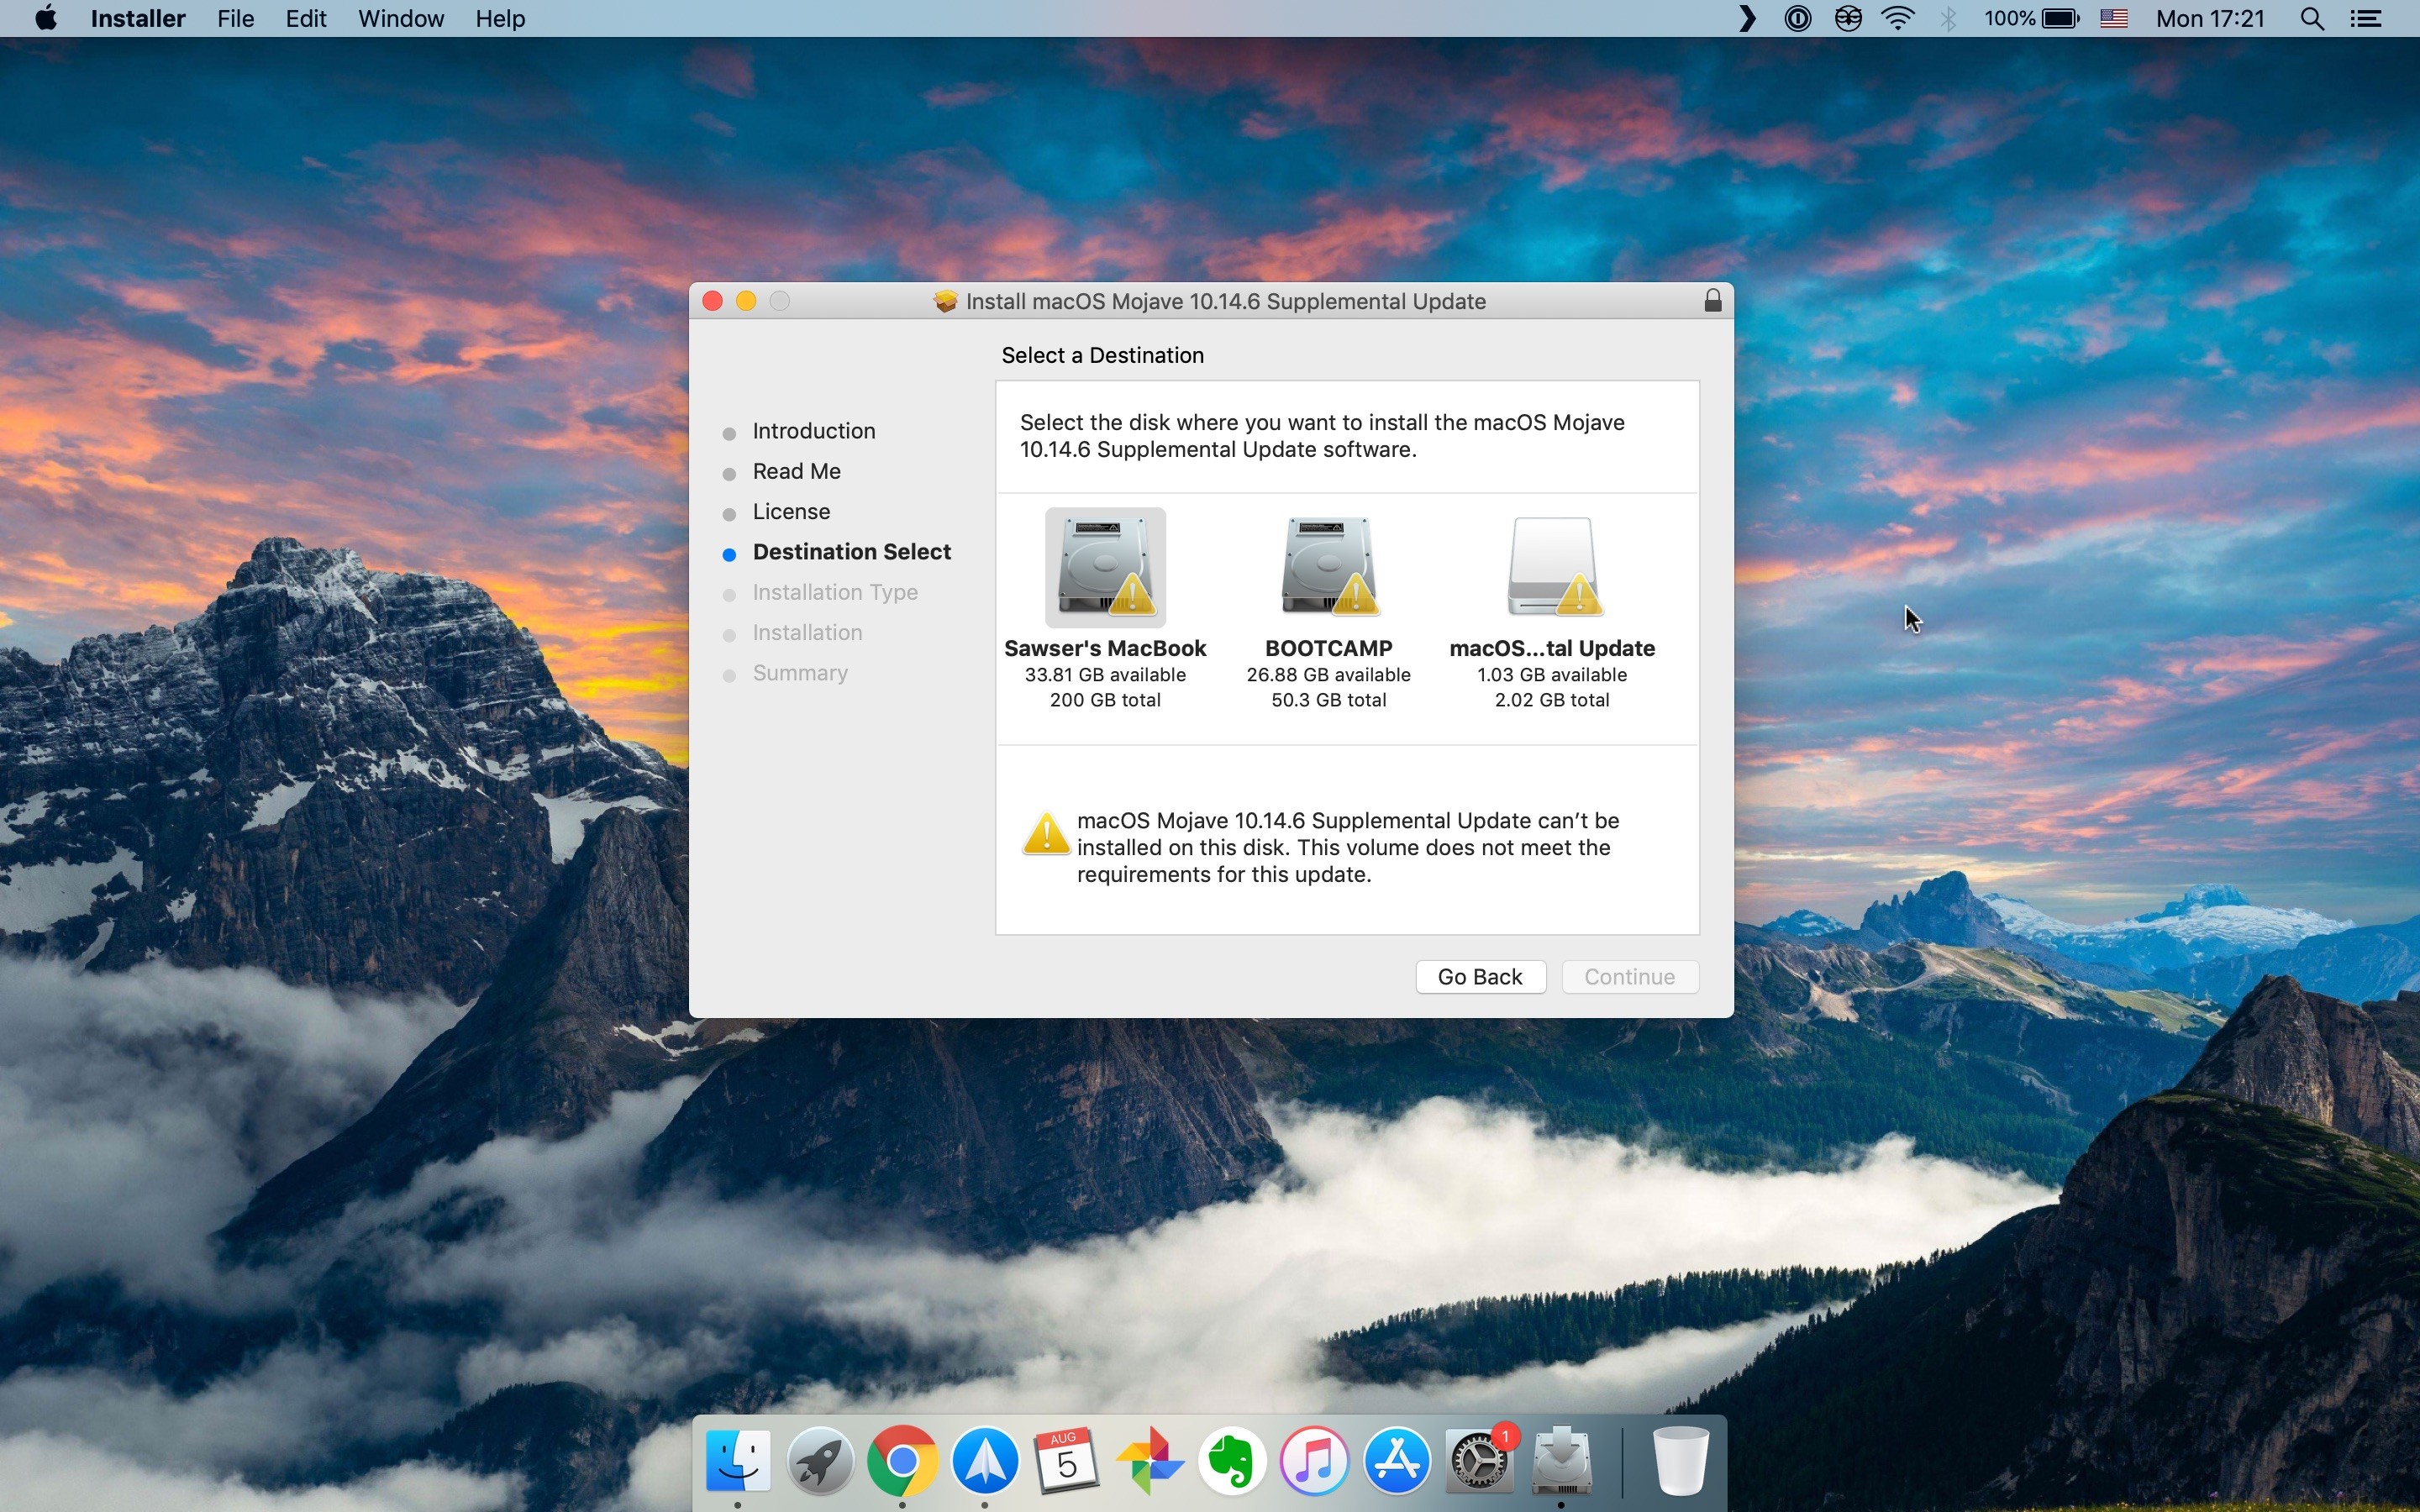Select the macOS...tal Update volume

(1552, 568)
